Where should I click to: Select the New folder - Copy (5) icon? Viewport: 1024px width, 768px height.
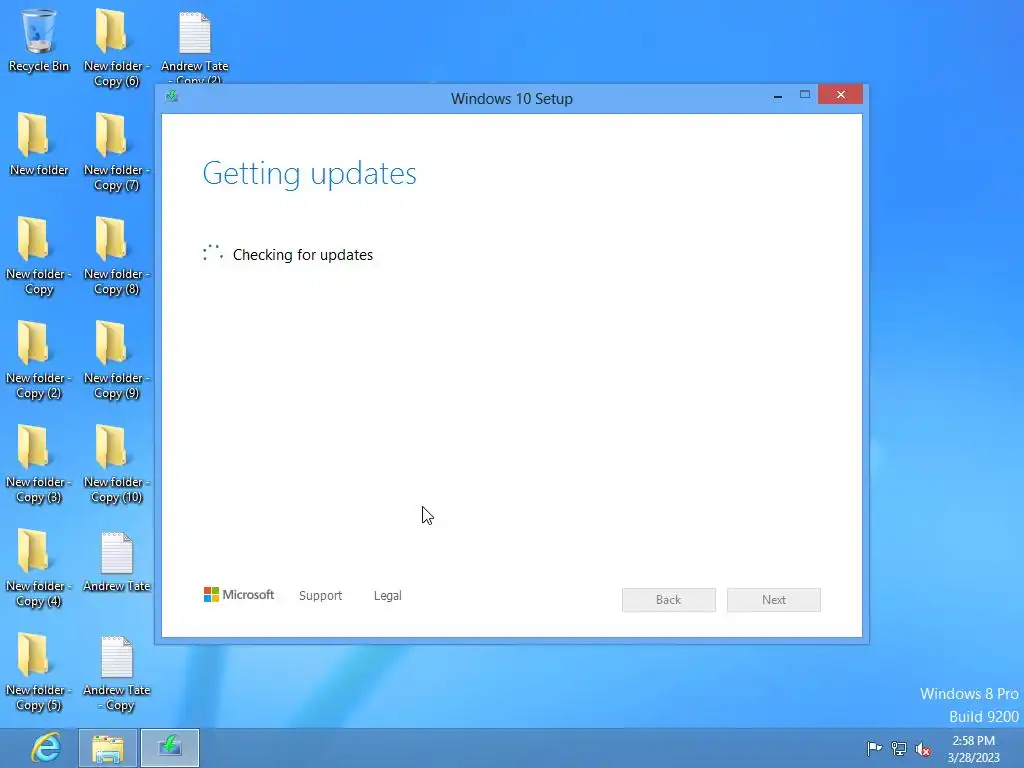pos(39,671)
